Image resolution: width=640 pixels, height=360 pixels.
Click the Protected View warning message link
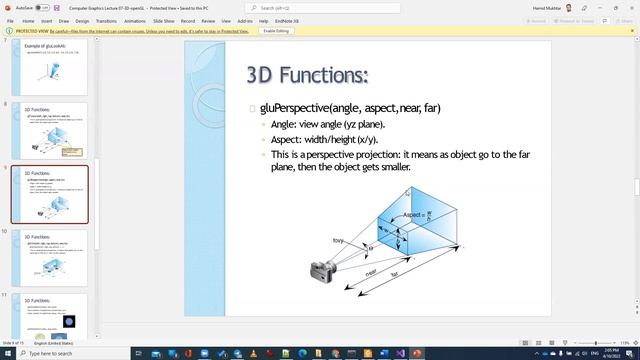point(149,31)
